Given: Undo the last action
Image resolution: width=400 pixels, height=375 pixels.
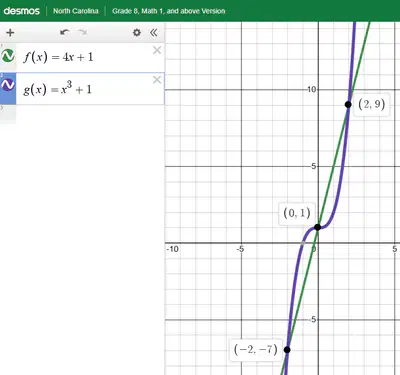Looking at the screenshot, I should point(65,32).
